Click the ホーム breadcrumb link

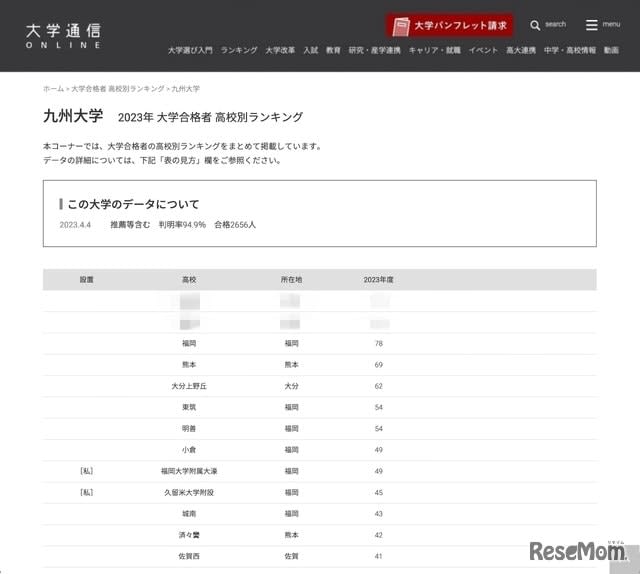coord(53,89)
